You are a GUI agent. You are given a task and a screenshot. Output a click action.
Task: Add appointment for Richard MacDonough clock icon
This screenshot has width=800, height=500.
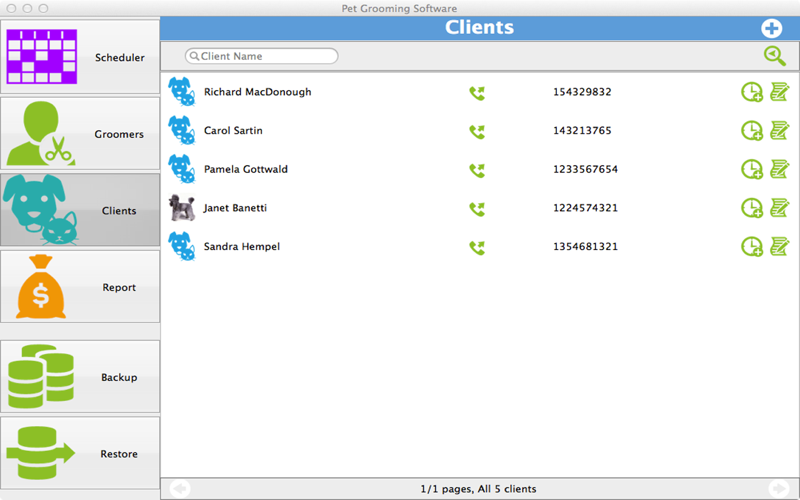pyautogui.click(x=752, y=92)
